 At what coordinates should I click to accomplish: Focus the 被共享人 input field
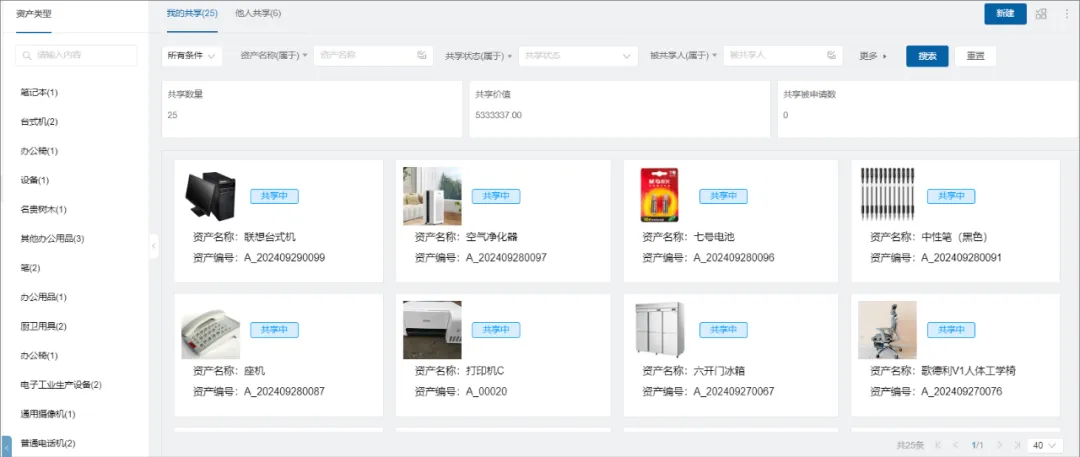783,56
